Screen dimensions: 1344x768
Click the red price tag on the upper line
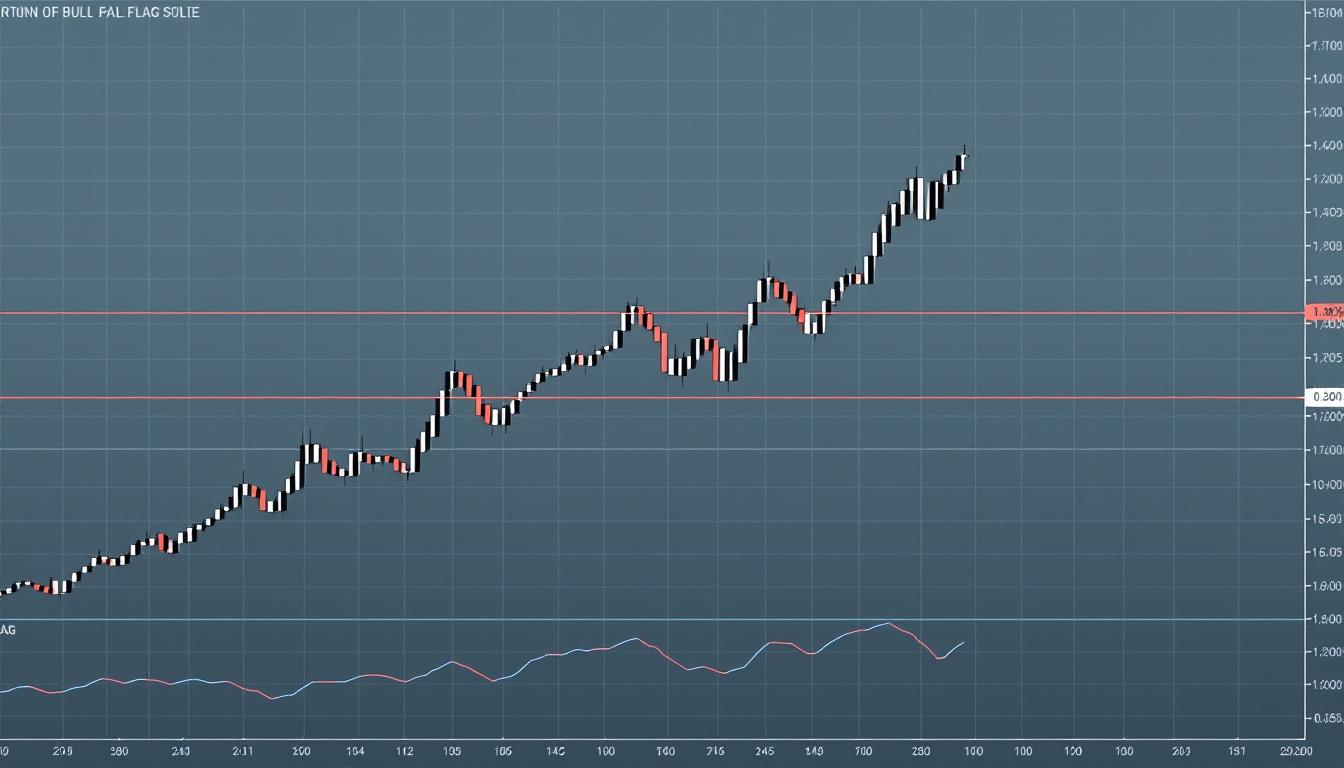(x=1325, y=313)
